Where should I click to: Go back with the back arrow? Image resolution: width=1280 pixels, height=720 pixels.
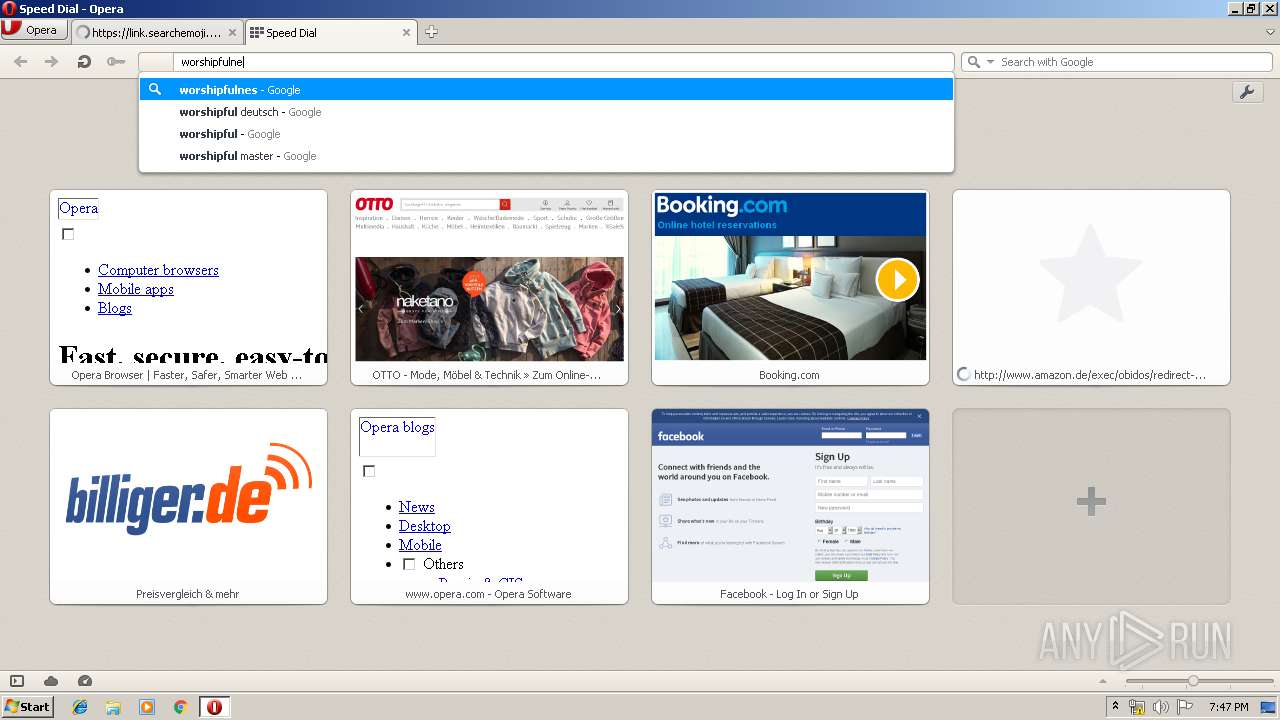click(x=20, y=62)
